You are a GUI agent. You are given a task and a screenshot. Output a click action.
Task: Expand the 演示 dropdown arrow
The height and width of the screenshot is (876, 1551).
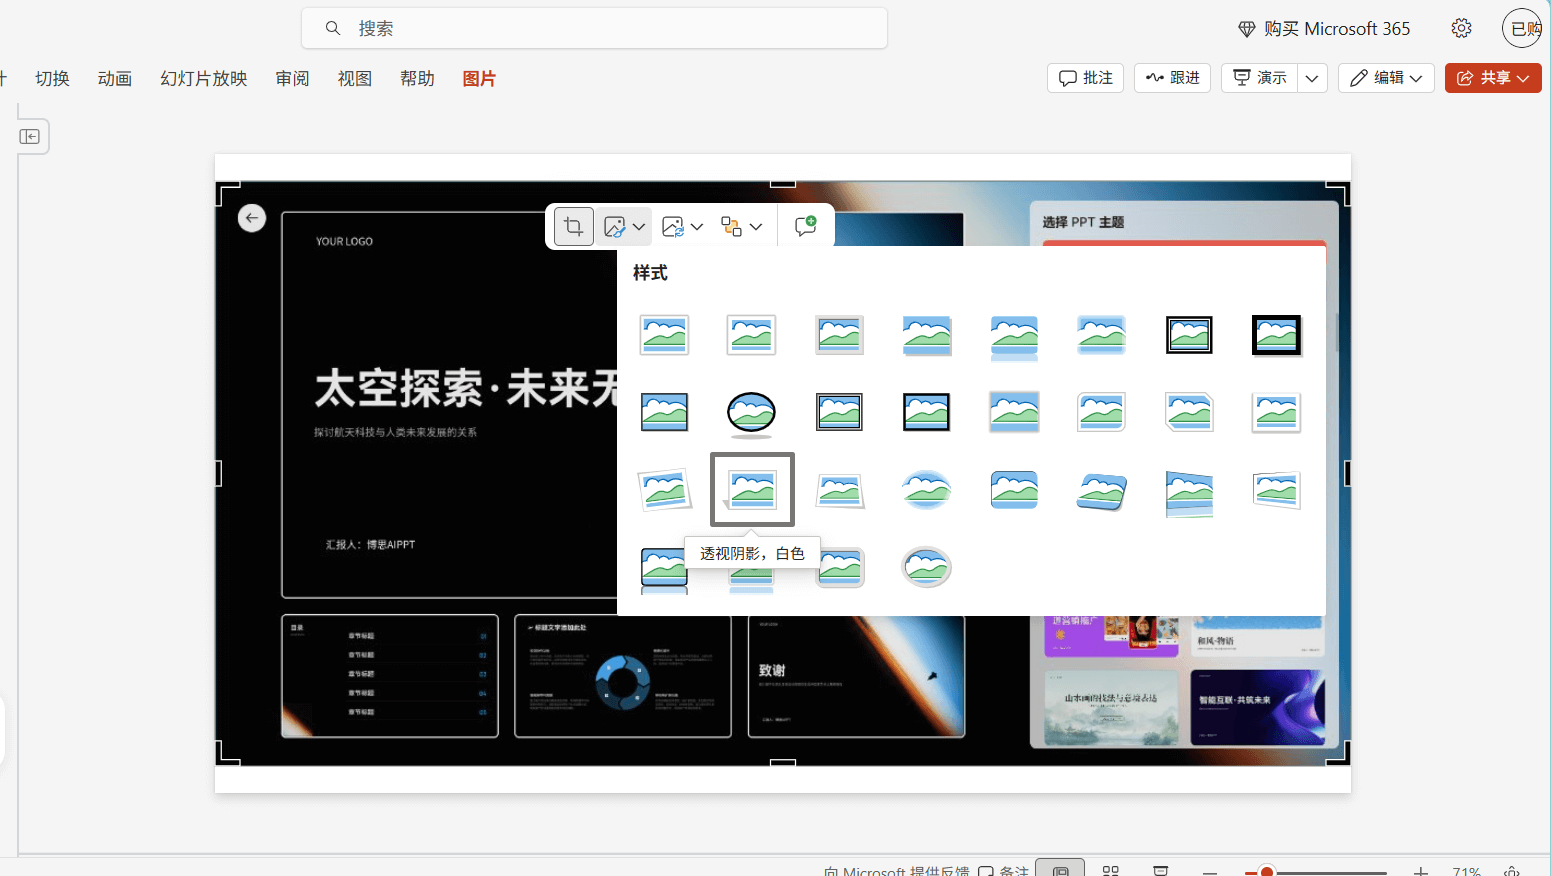coord(1312,77)
